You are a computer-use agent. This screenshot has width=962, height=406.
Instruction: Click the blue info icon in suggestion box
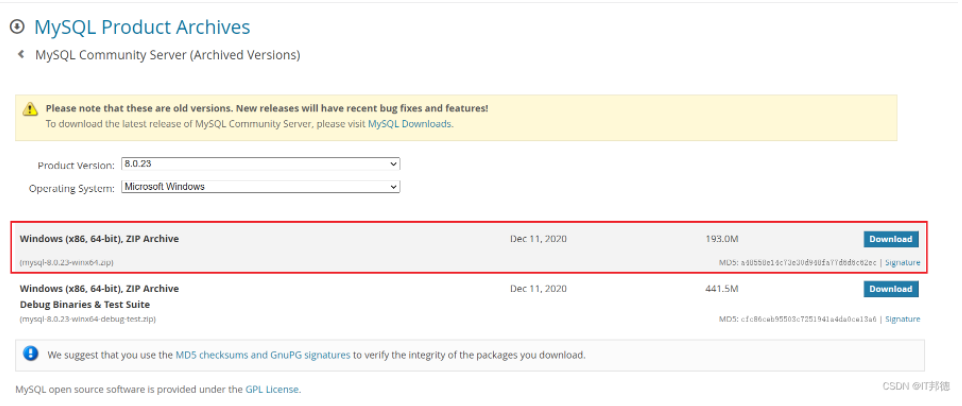(x=31, y=354)
